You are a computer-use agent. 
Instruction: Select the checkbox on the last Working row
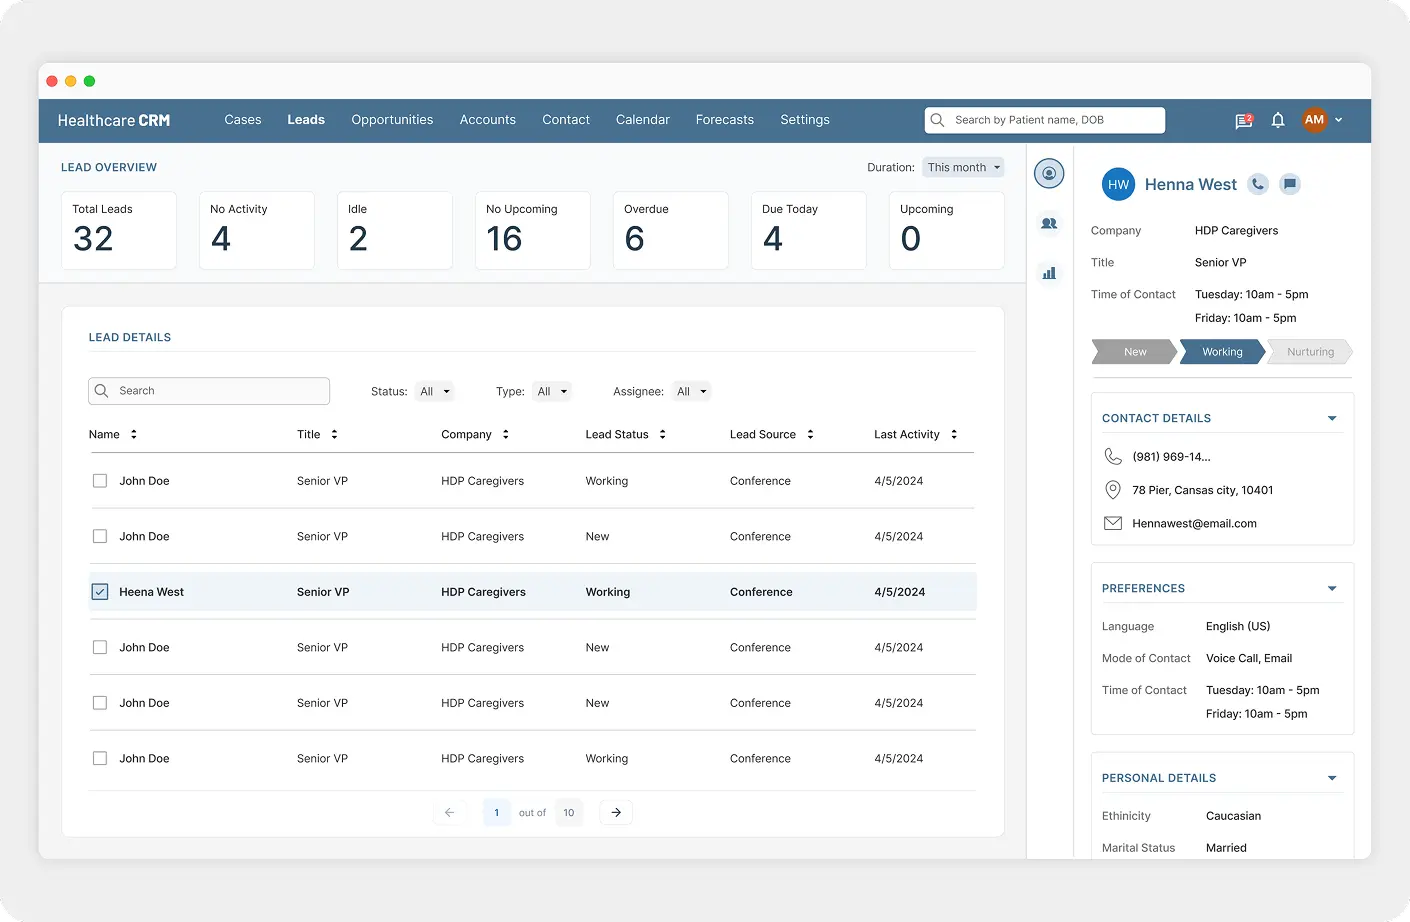[x=99, y=758]
